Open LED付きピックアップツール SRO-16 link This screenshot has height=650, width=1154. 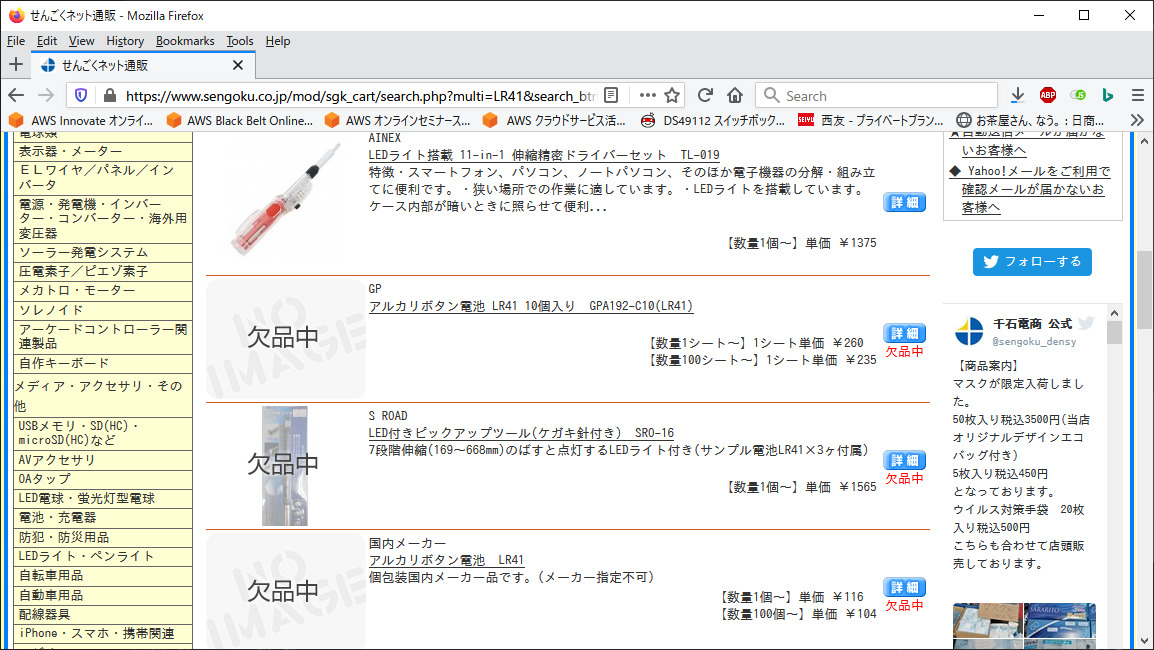point(521,433)
